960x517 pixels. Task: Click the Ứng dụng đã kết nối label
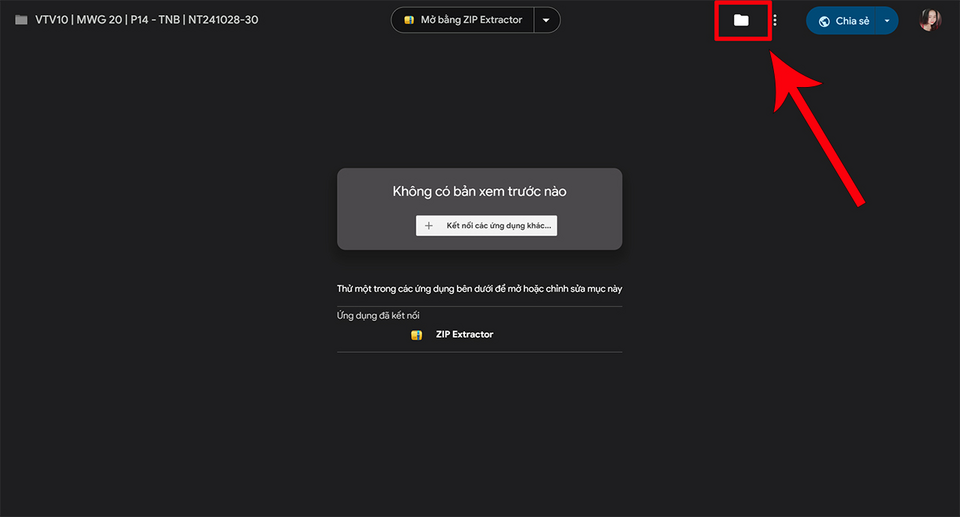tap(378, 316)
